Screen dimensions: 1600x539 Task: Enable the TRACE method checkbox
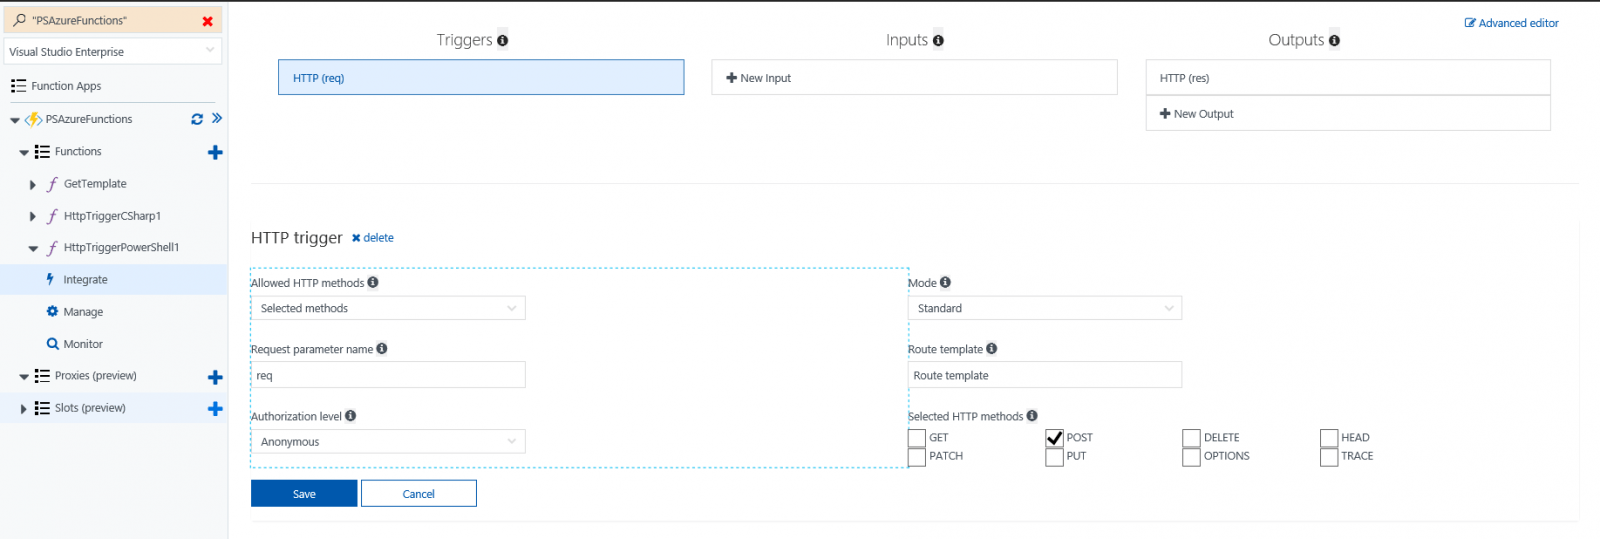(x=1329, y=457)
